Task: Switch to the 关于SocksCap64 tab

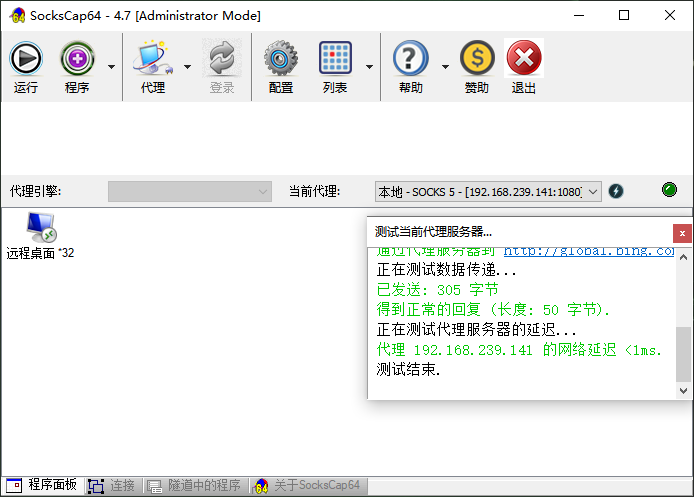Action: pyautogui.click(x=307, y=485)
